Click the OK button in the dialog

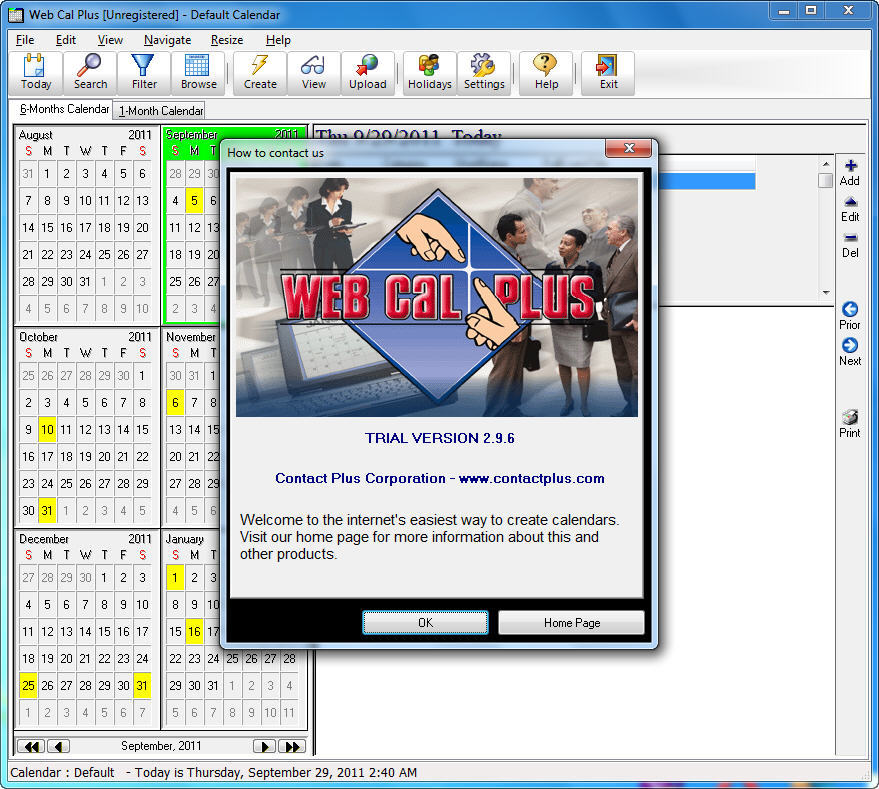(x=425, y=622)
